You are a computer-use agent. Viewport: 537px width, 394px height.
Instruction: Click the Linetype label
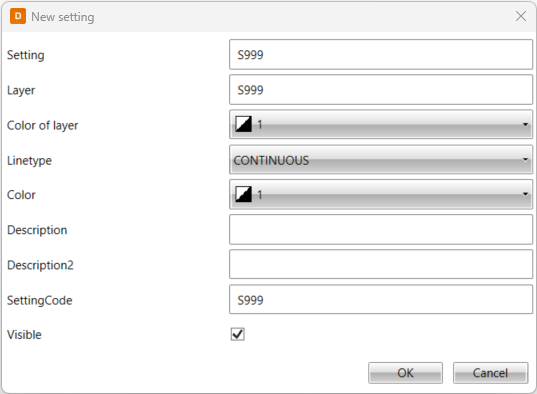point(29,160)
